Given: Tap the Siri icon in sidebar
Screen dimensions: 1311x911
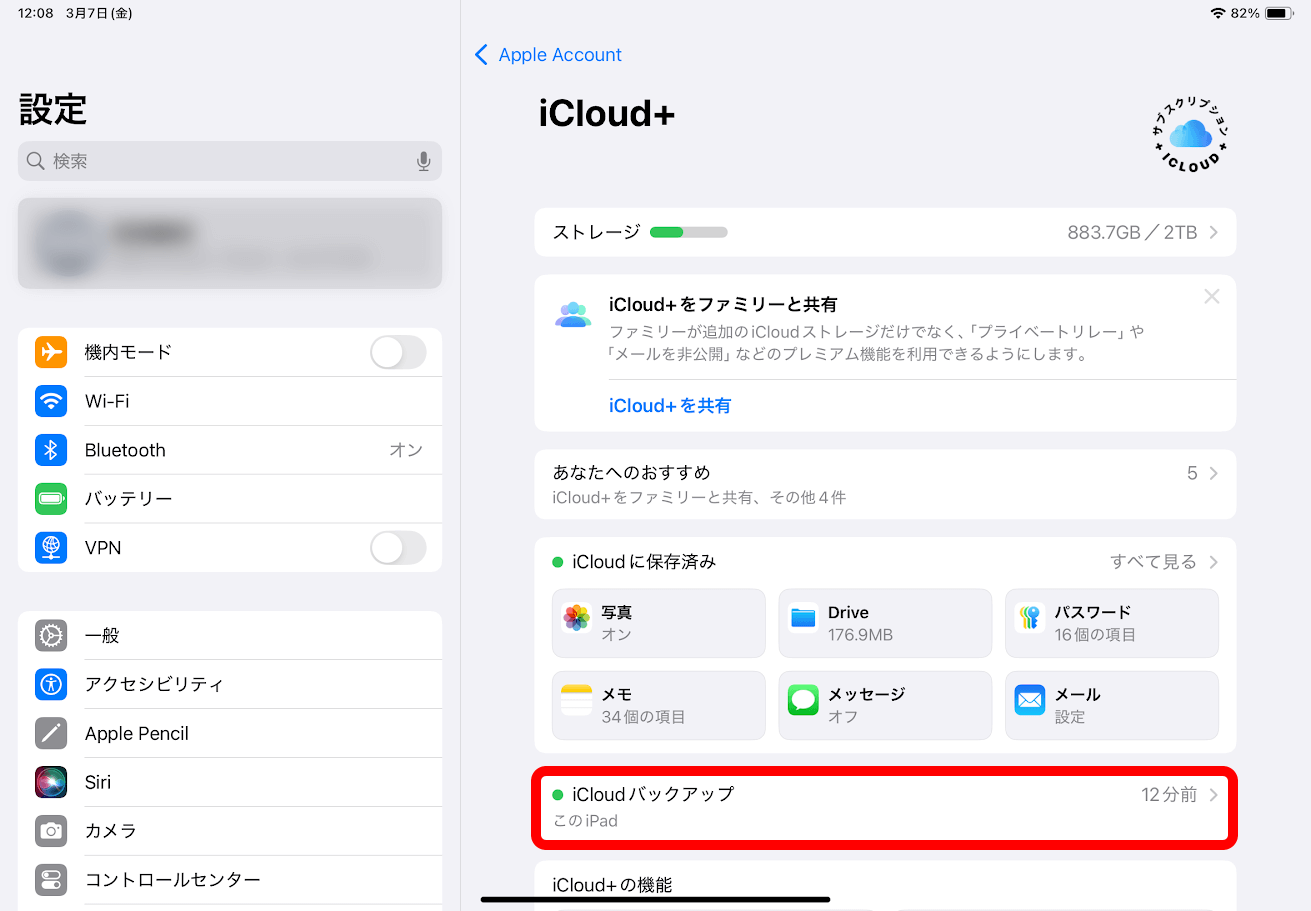Looking at the screenshot, I should pos(51,782).
